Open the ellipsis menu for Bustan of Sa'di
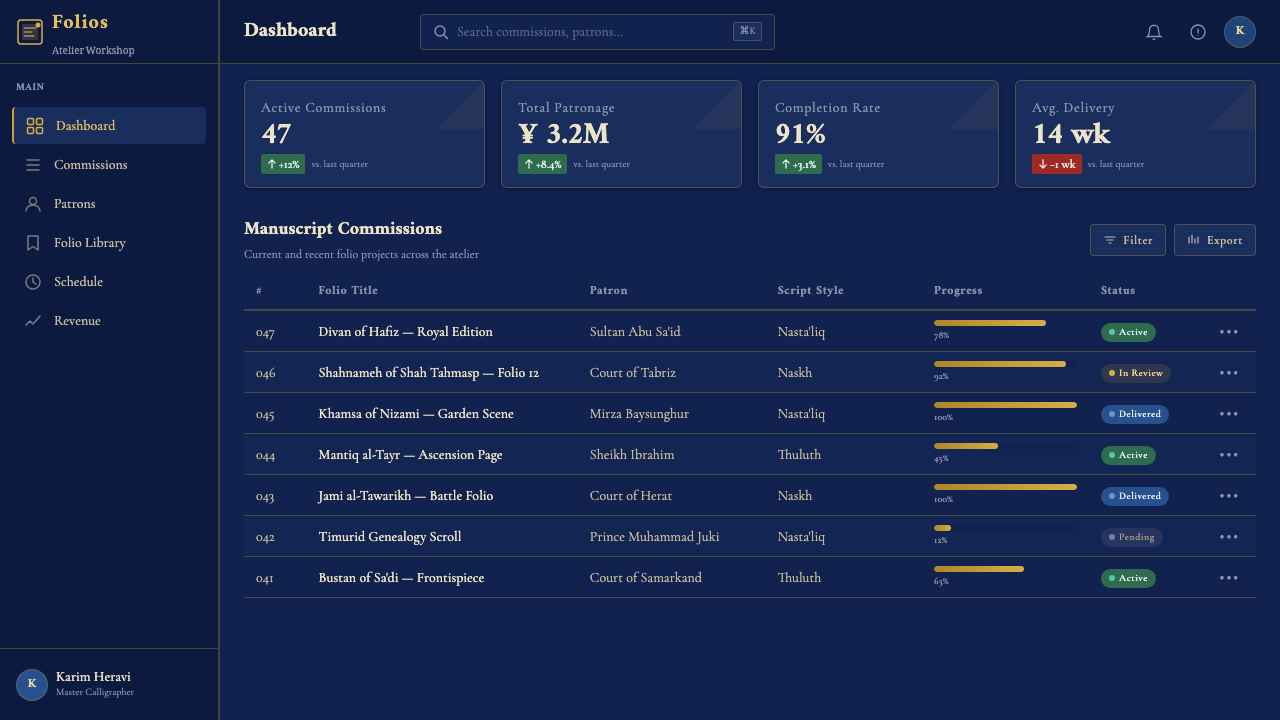The image size is (1280, 720). [1229, 578]
